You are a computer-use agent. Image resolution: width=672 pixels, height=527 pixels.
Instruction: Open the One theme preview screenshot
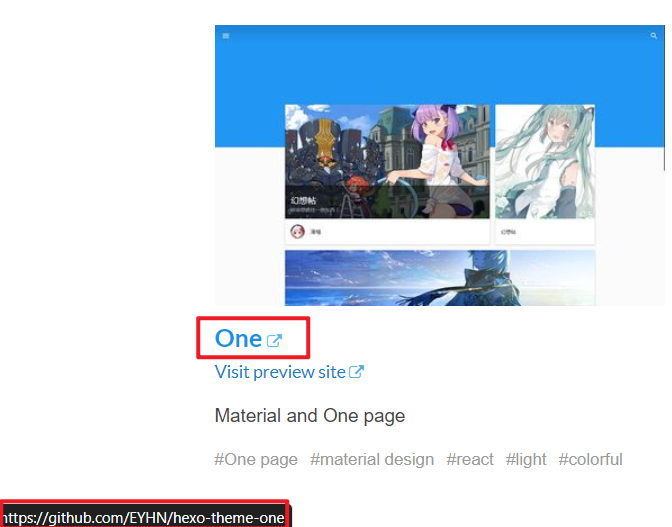[440, 165]
